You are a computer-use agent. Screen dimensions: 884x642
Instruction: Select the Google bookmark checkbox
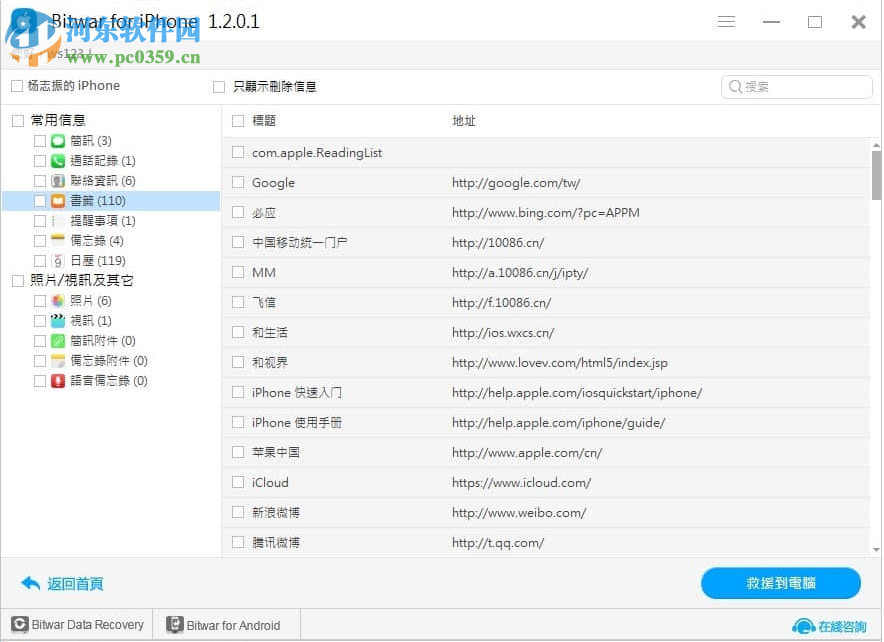(x=237, y=182)
